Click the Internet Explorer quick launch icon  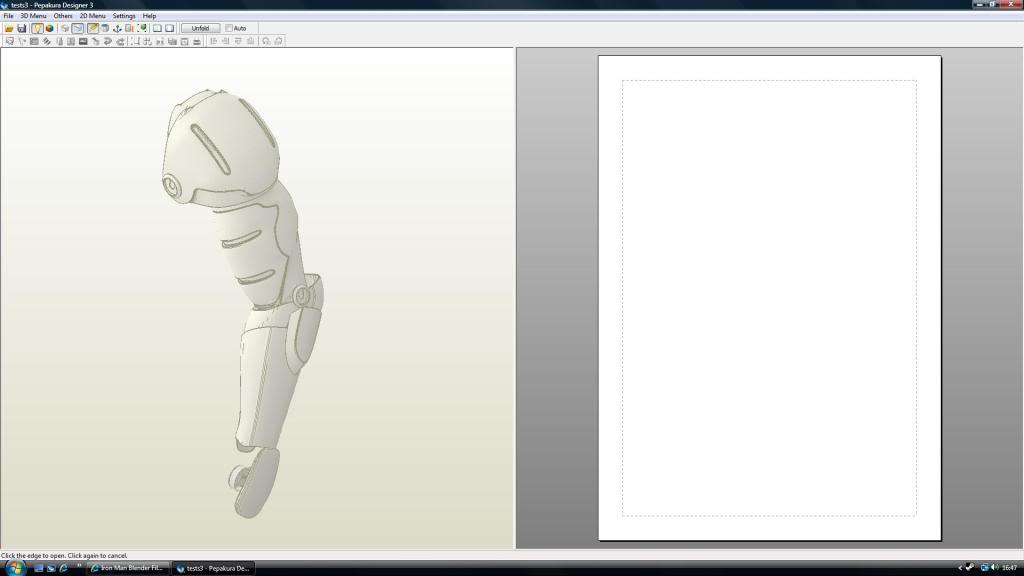tap(63, 568)
